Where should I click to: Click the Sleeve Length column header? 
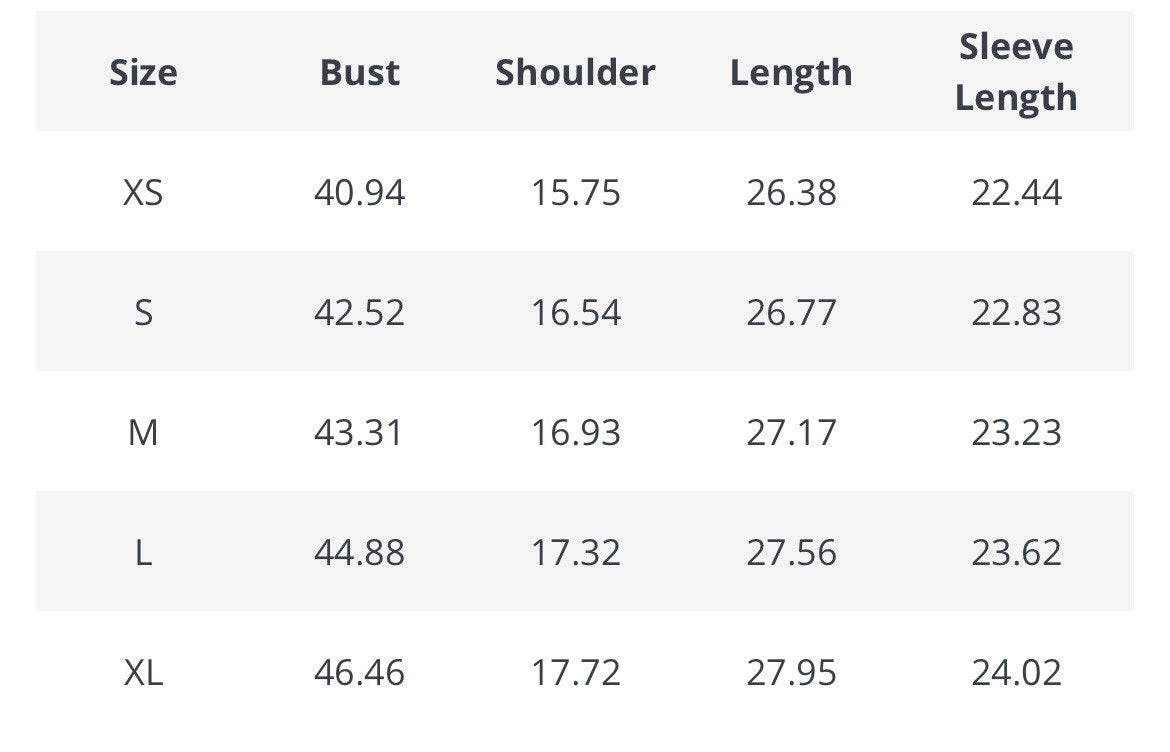[x=1016, y=72]
